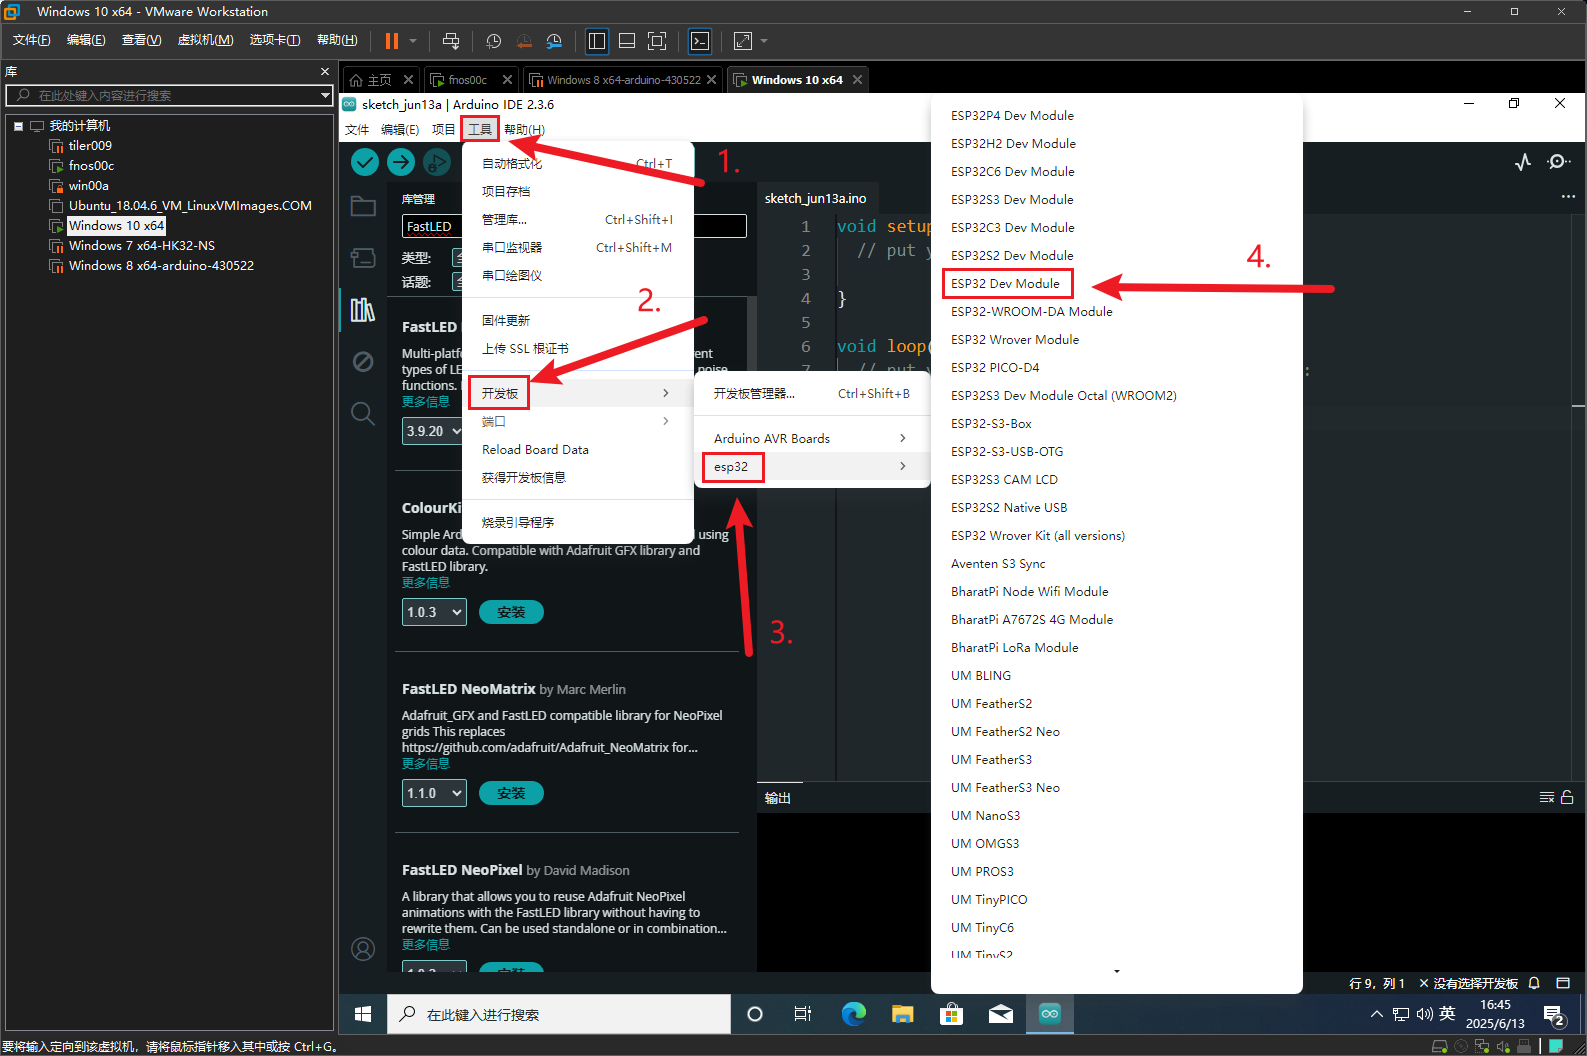Open FastLED NeoMatrix version 1.1.0 dropdown
Viewport: 1587px width, 1056px height.
(434, 793)
